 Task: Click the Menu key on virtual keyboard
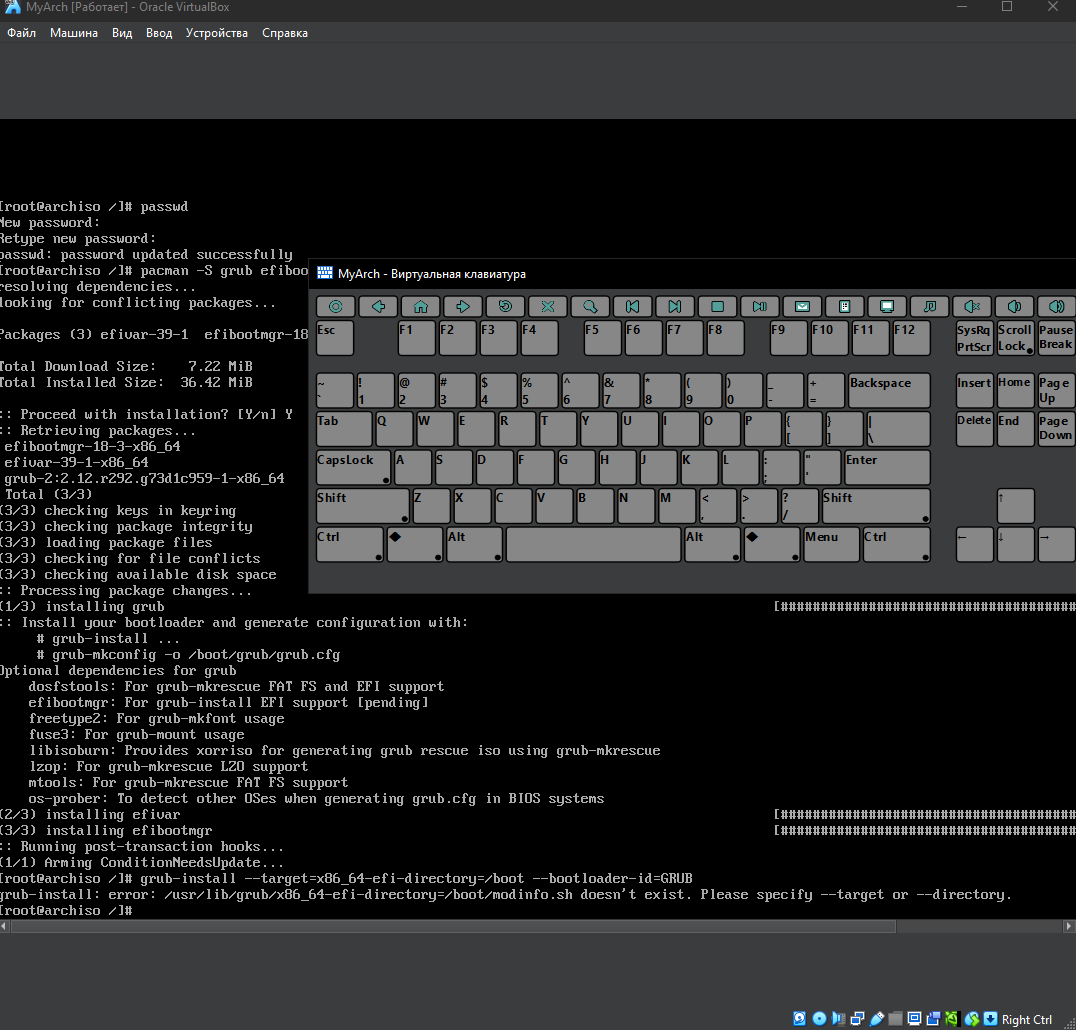pos(831,545)
